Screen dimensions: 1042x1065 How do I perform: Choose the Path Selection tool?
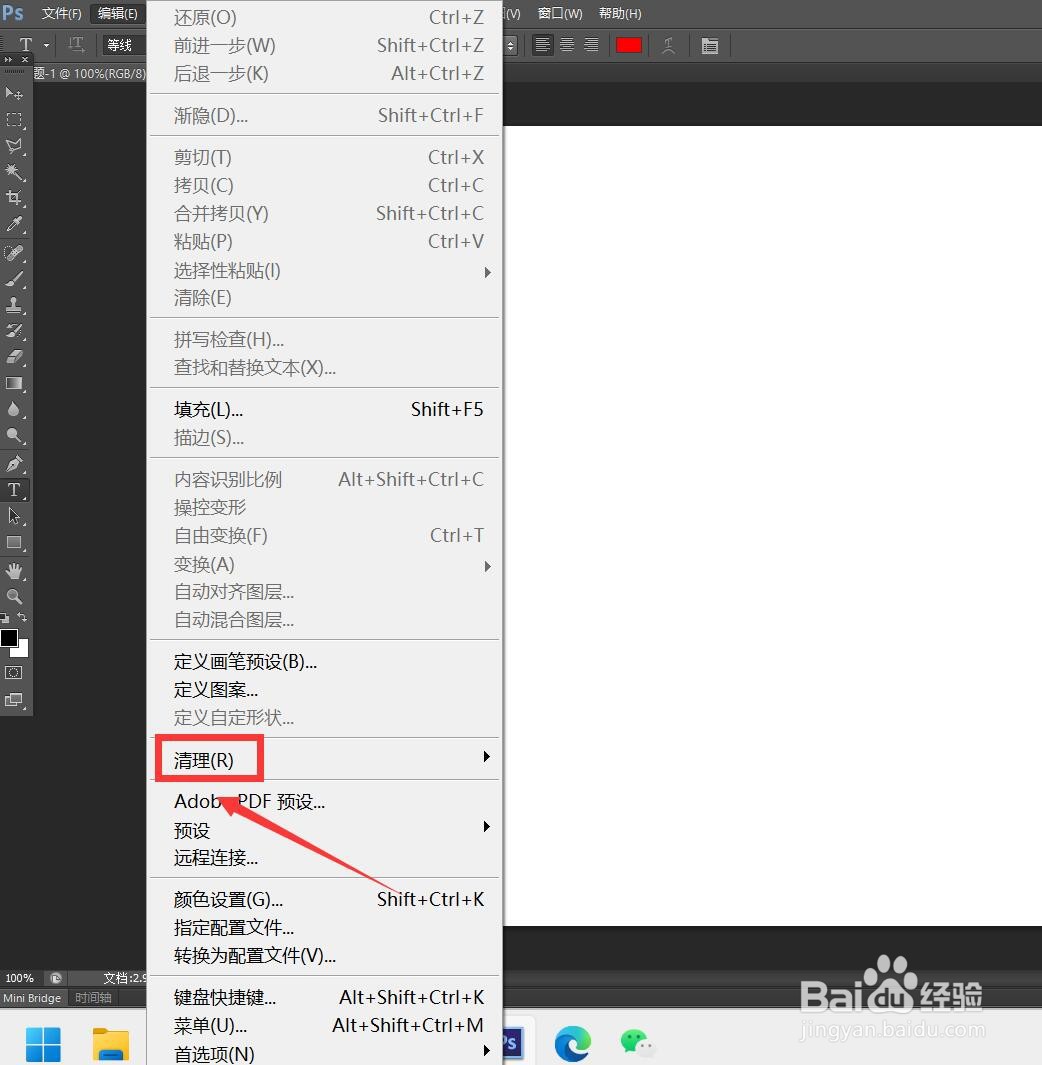point(14,516)
